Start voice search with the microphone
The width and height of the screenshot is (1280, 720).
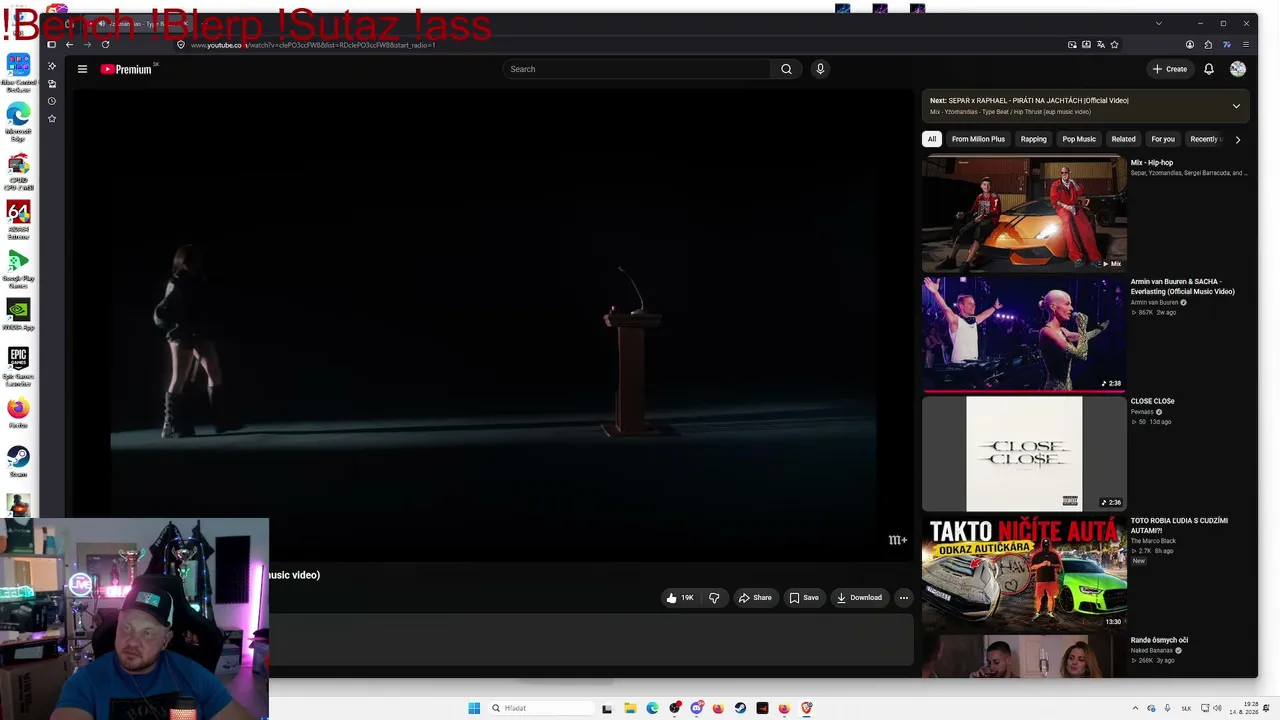click(x=820, y=69)
